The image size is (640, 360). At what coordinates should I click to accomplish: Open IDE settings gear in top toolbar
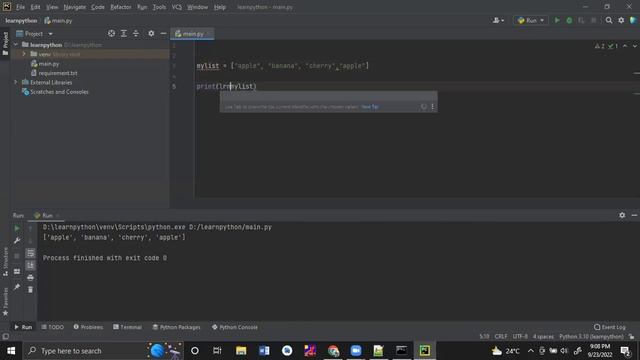621,20
